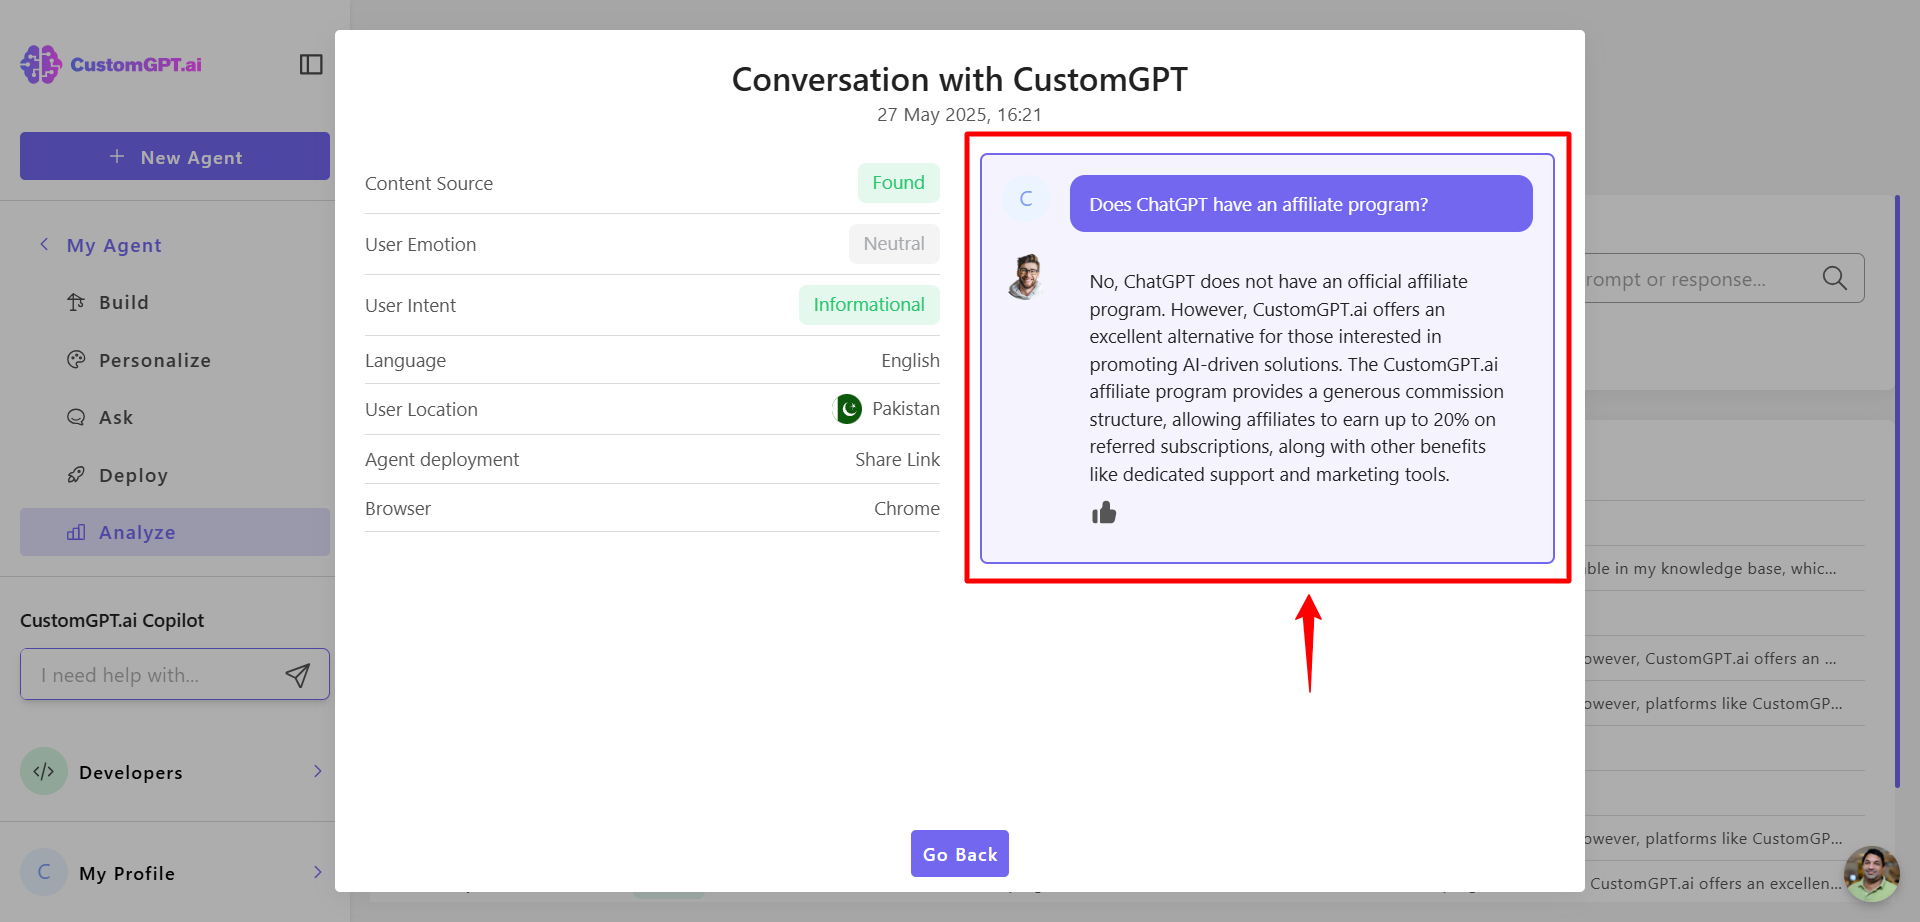Click the Neutral emotion badge
The height and width of the screenshot is (922, 1920).
pyautogui.click(x=894, y=244)
